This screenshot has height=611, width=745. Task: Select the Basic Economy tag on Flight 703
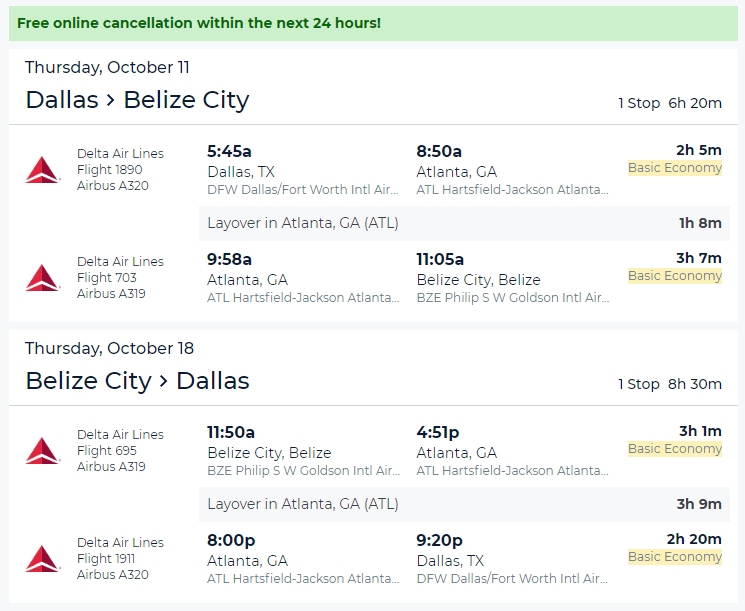tap(675, 276)
